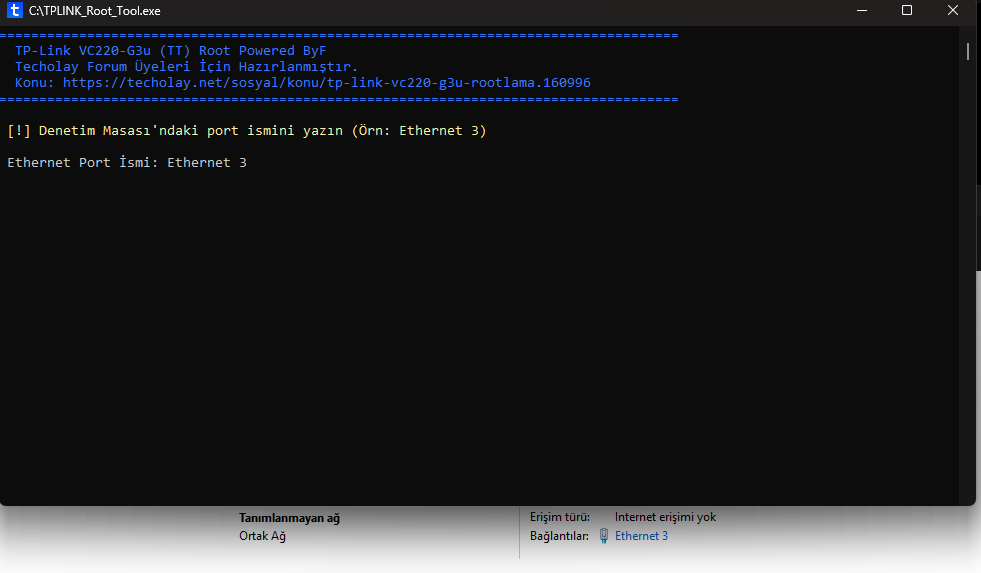
Task: Click the 'Tanımlanmayan ağ' network name
Action: [x=289, y=518]
